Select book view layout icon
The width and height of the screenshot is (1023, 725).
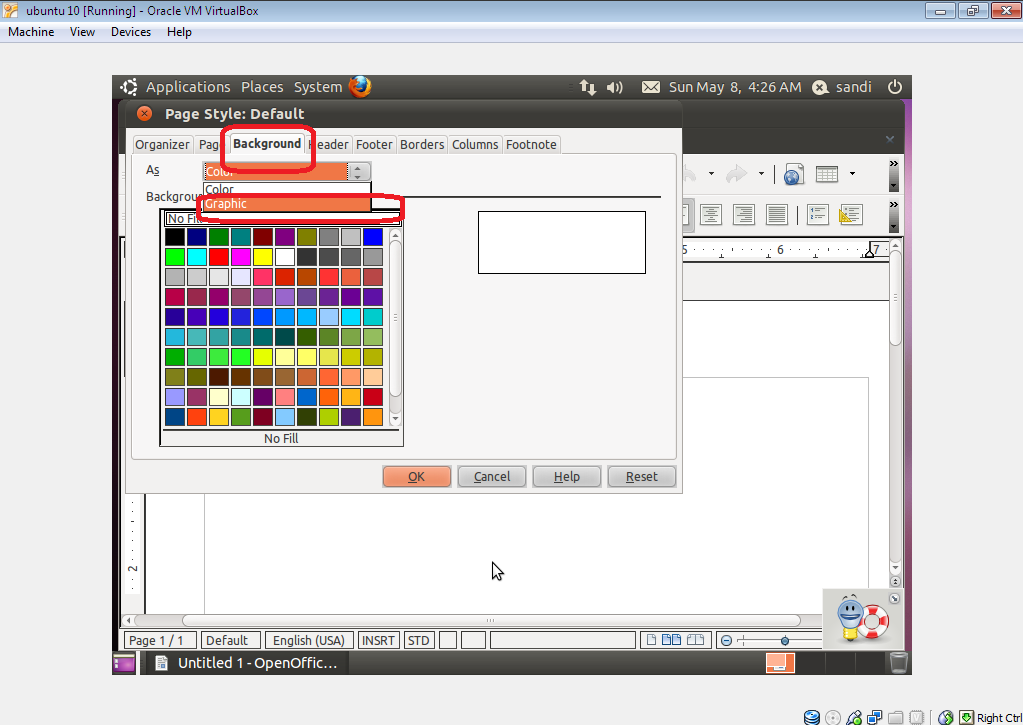695,640
